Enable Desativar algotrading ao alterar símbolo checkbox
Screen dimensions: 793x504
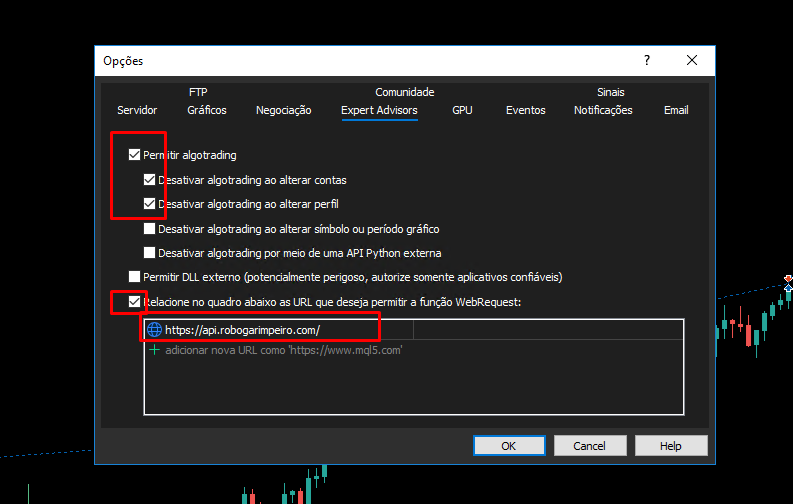coord(150,229)
